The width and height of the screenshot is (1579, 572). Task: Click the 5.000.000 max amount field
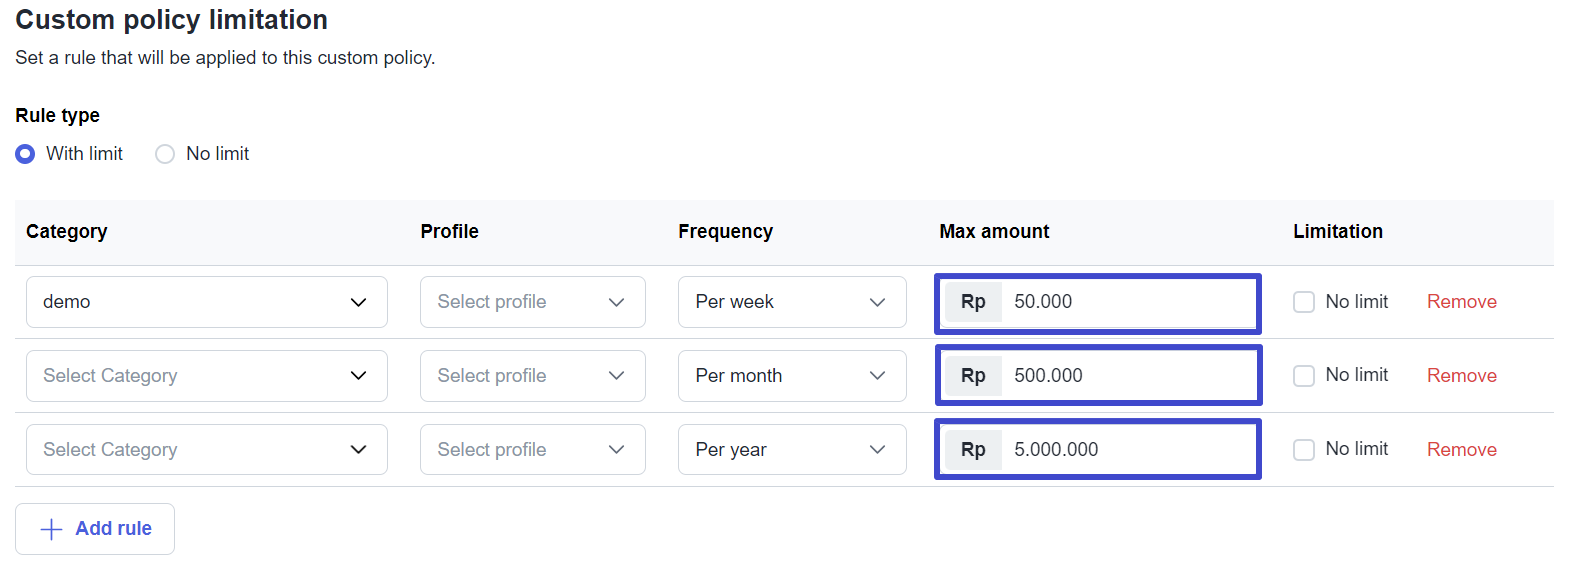pyautogui.click(x=1125, y=450)
